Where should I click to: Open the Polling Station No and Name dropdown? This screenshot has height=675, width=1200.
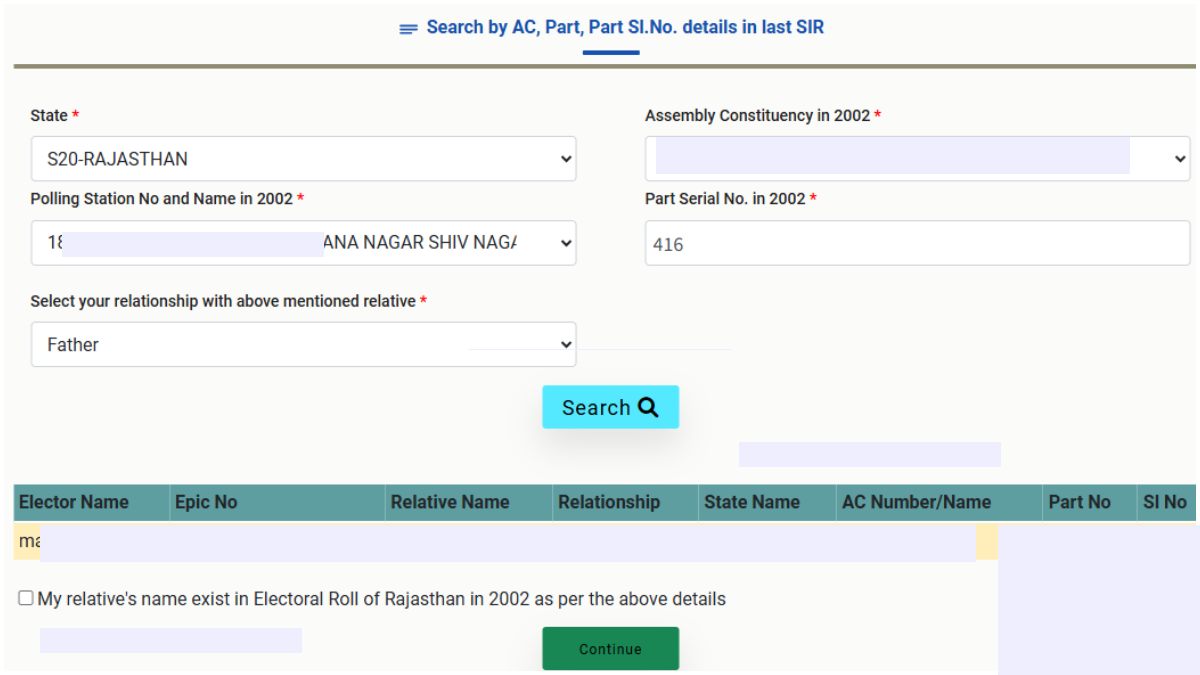(303, 242)
